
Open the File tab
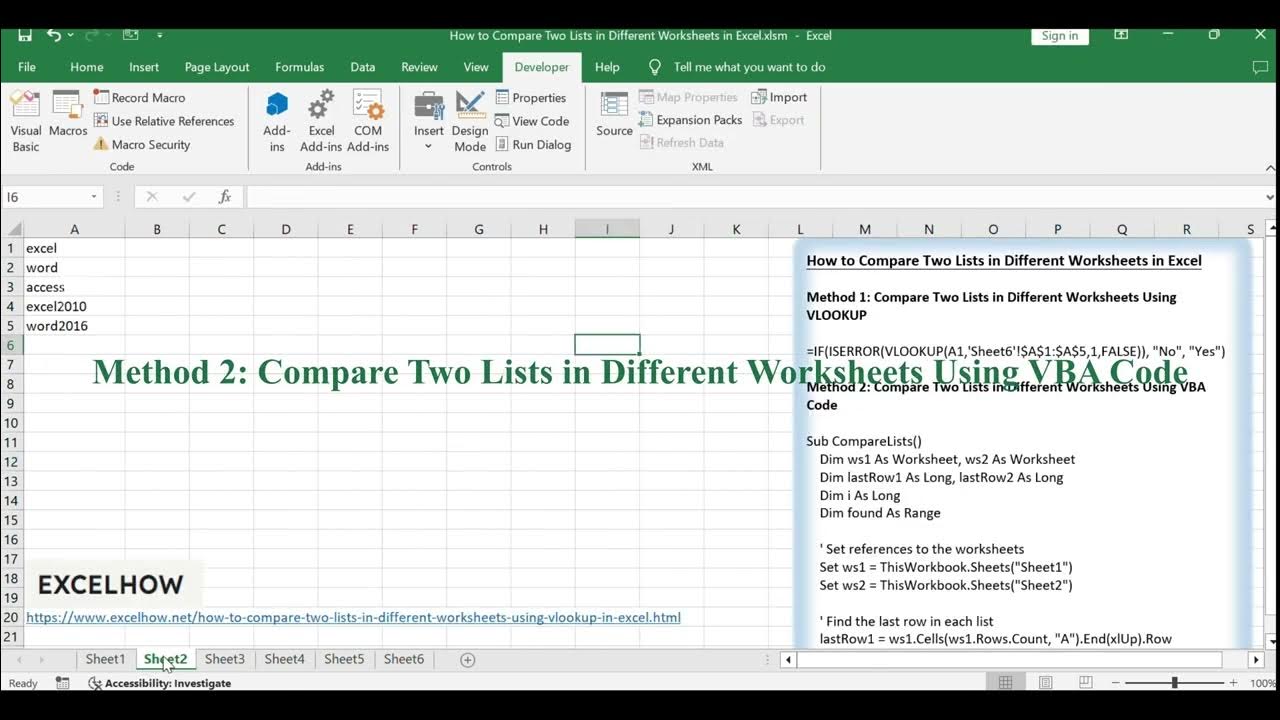coord(27,67)
